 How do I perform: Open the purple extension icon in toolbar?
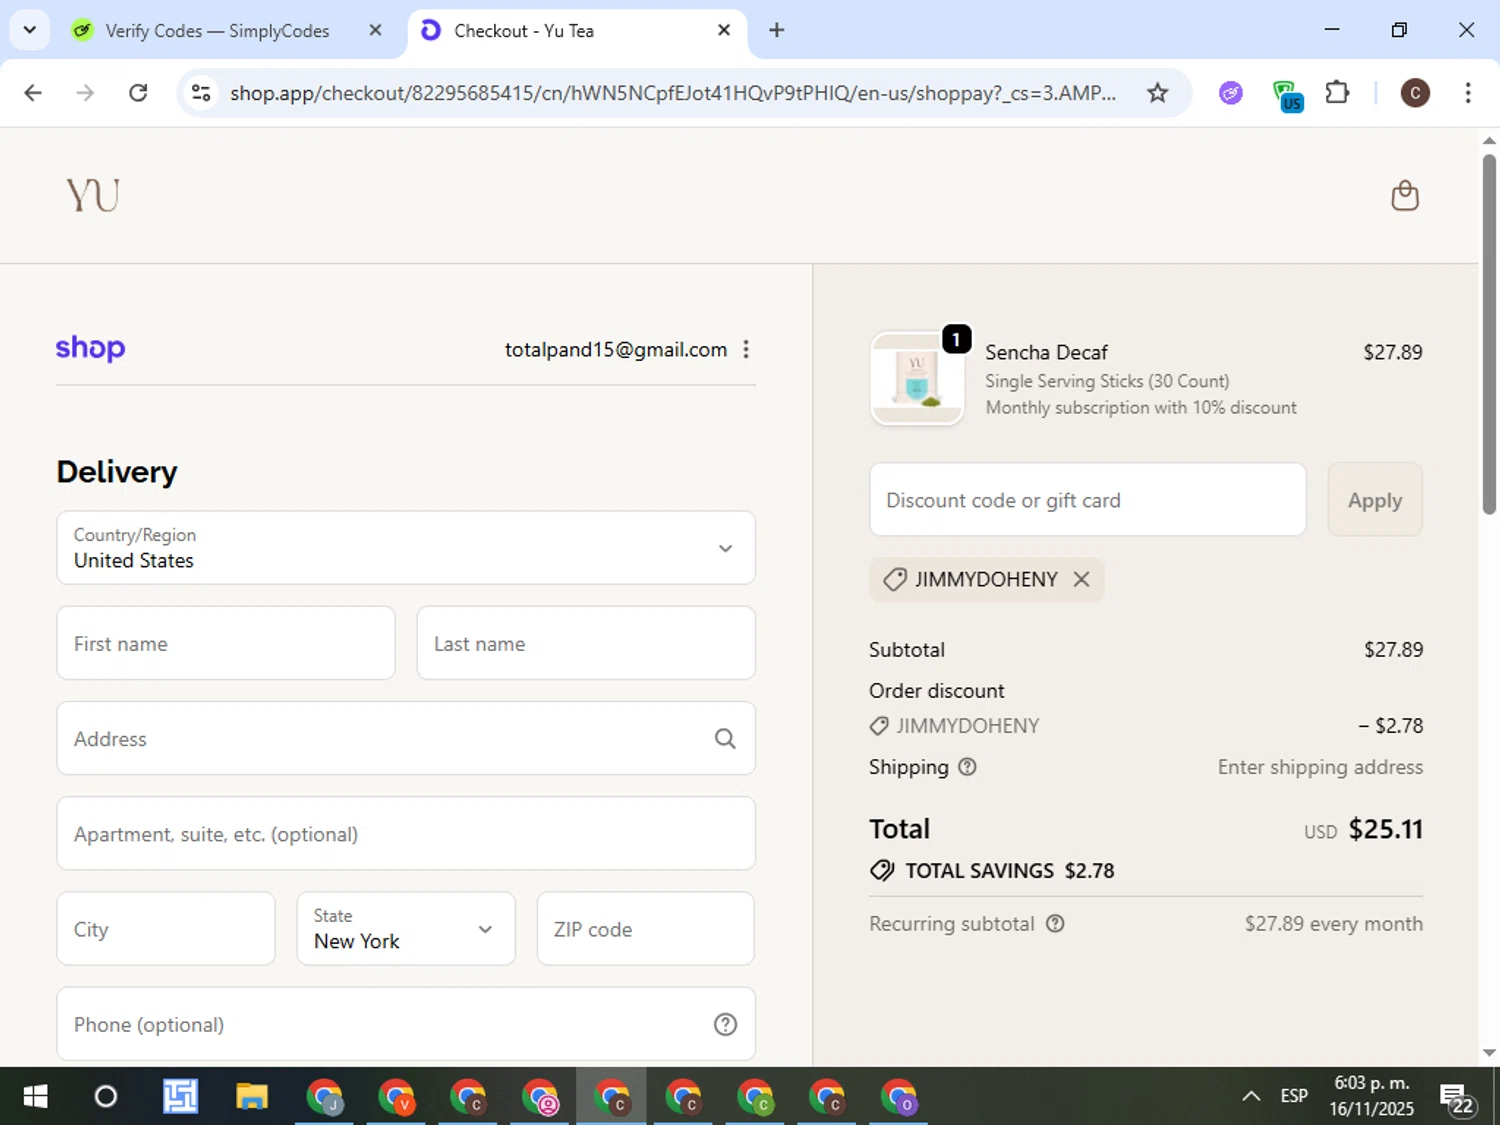pos(1231,93)
